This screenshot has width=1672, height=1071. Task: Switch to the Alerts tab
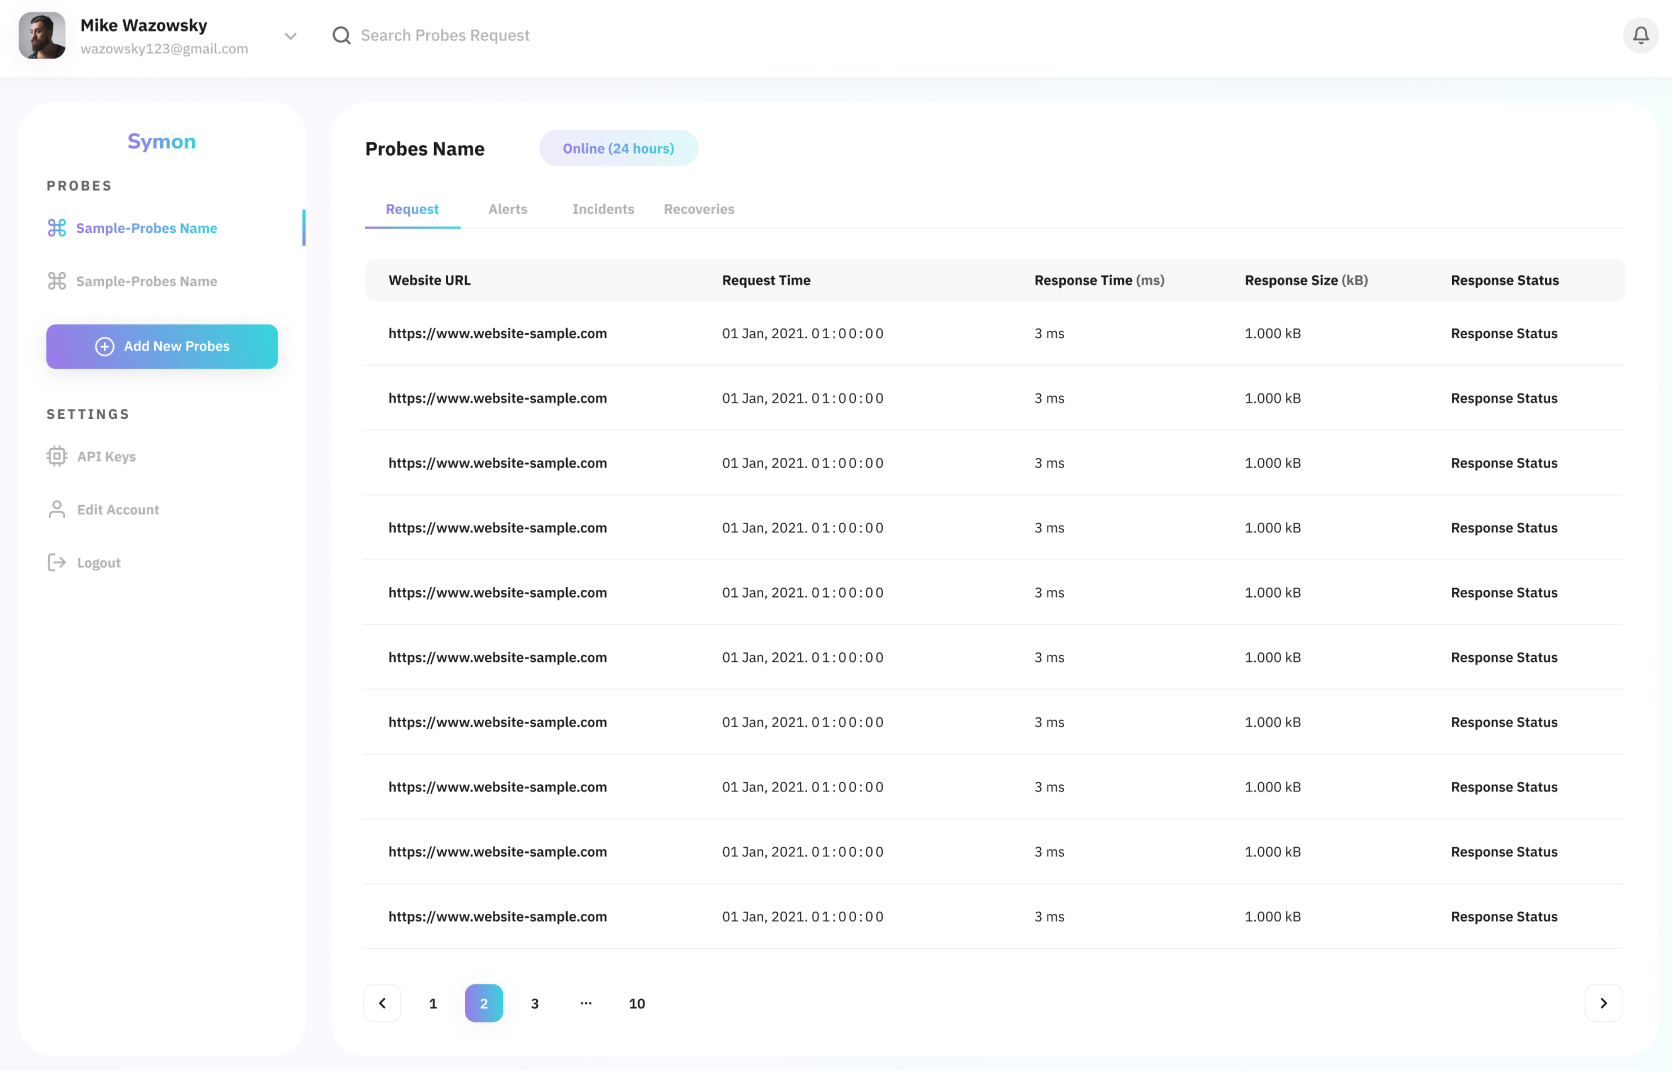tap(507, 209)
